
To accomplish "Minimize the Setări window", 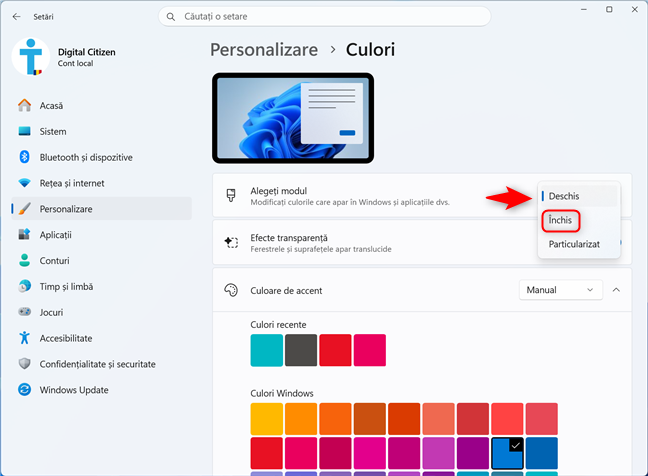I will [x=584, y=9].
